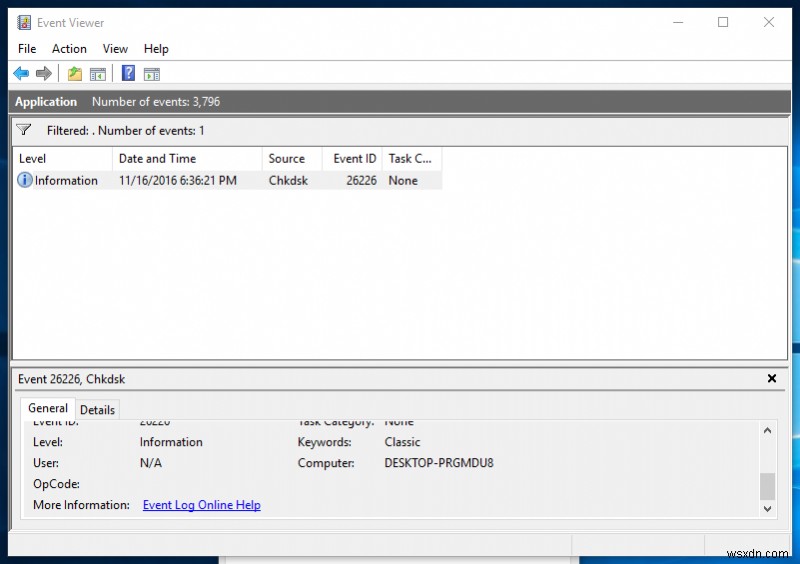Sort by the Event ID column header

(353, 159)
